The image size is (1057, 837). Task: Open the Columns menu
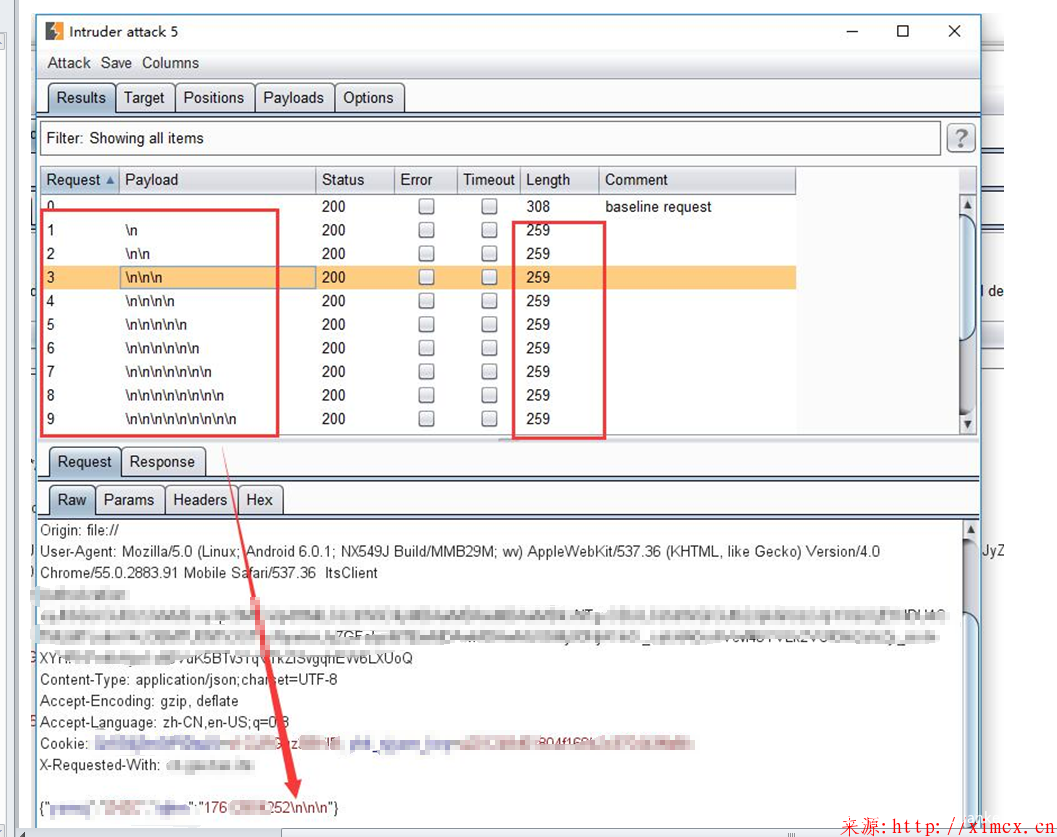[x=170, y=63]
